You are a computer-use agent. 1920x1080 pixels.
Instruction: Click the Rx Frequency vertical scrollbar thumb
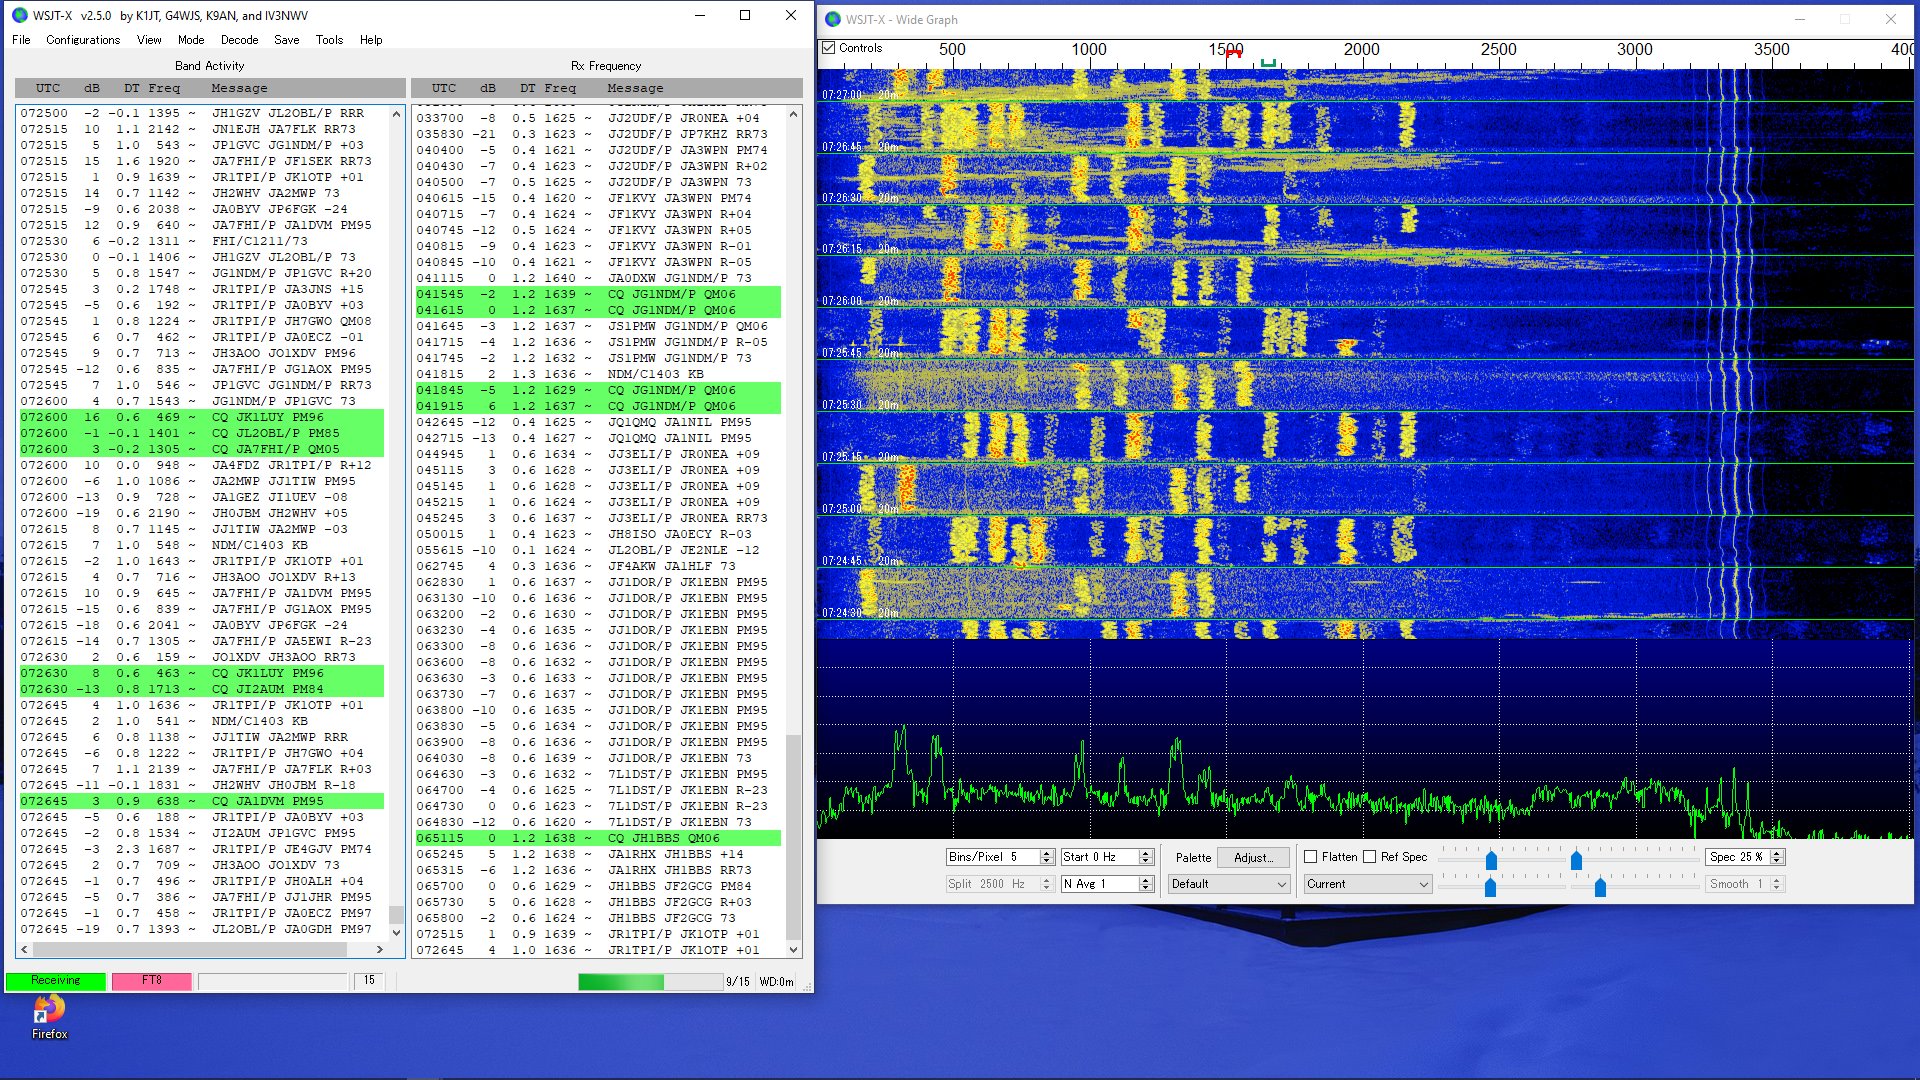tap(793, 838)
